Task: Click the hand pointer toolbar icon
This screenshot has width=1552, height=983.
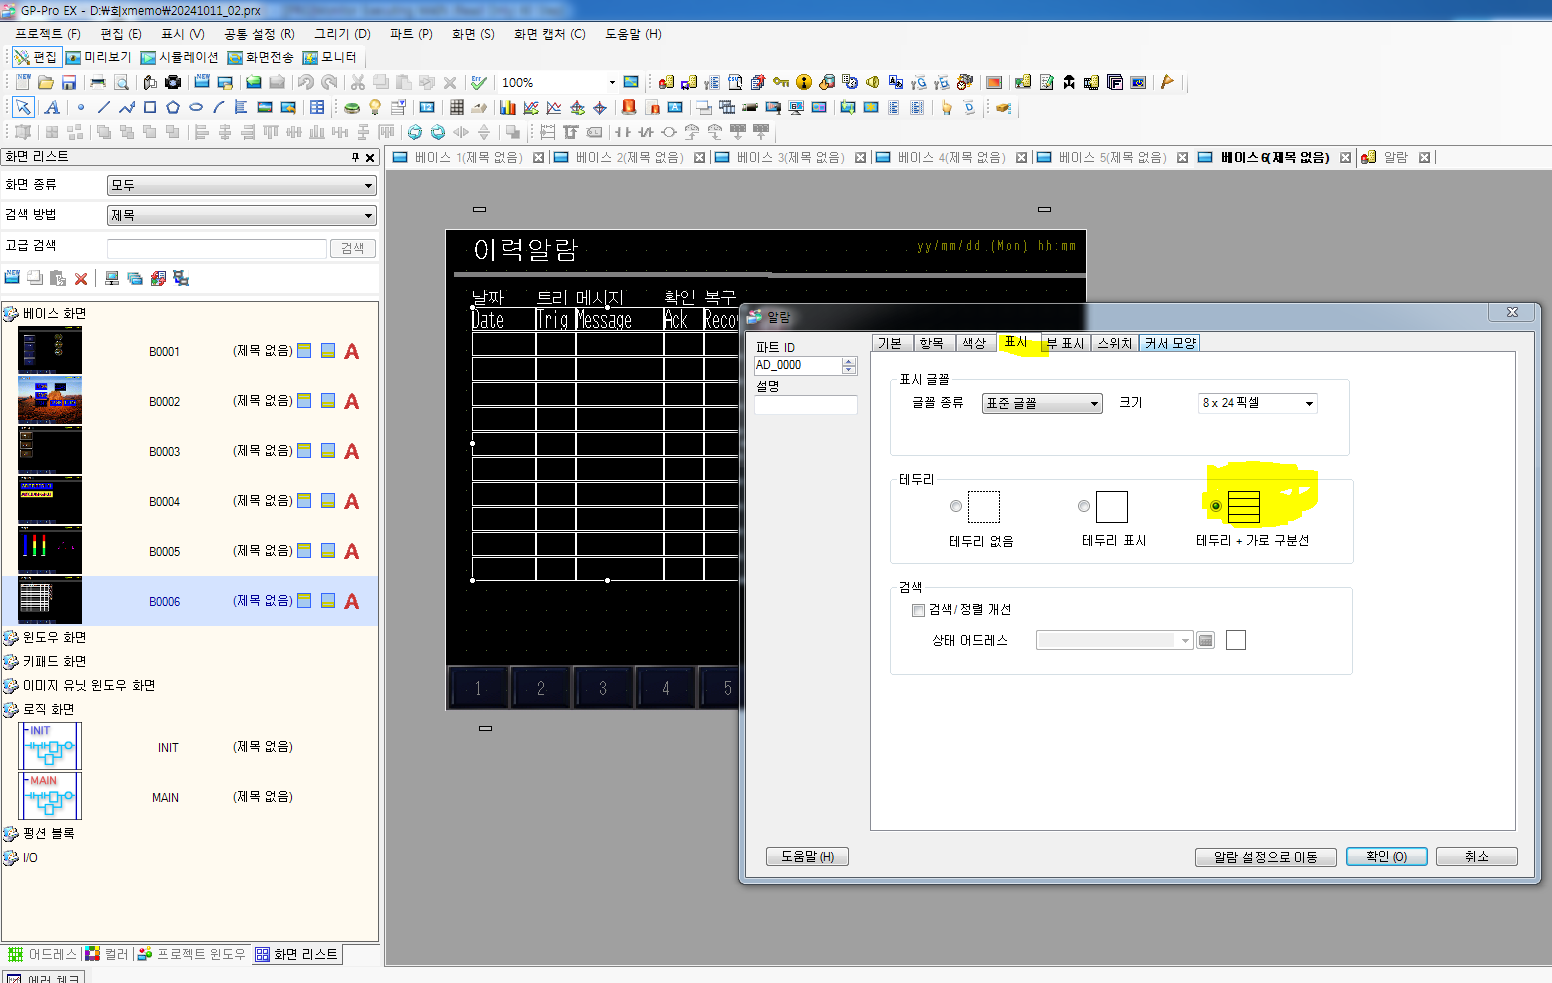Action: 946,107
